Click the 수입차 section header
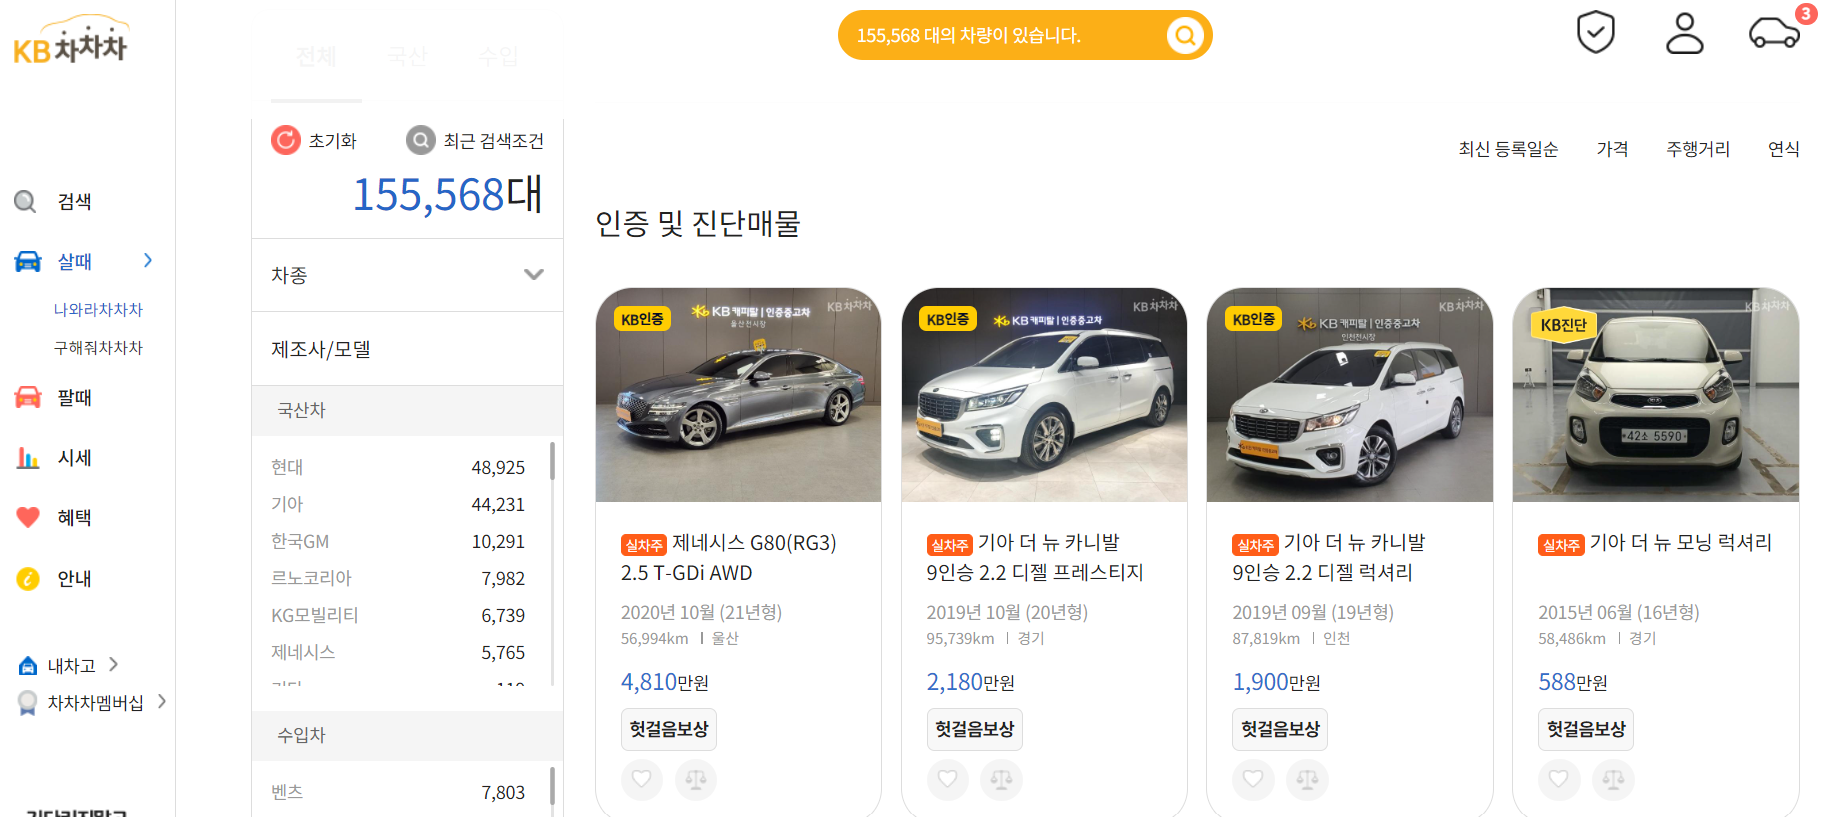 tap(407, 735)
